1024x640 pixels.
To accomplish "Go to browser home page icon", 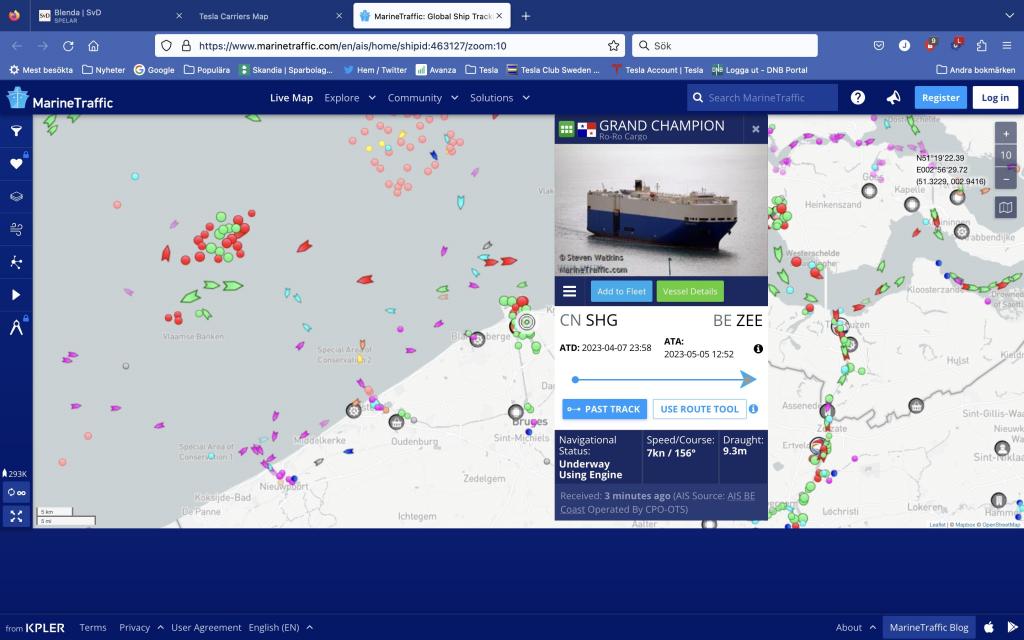I will (x=93, y=46).
